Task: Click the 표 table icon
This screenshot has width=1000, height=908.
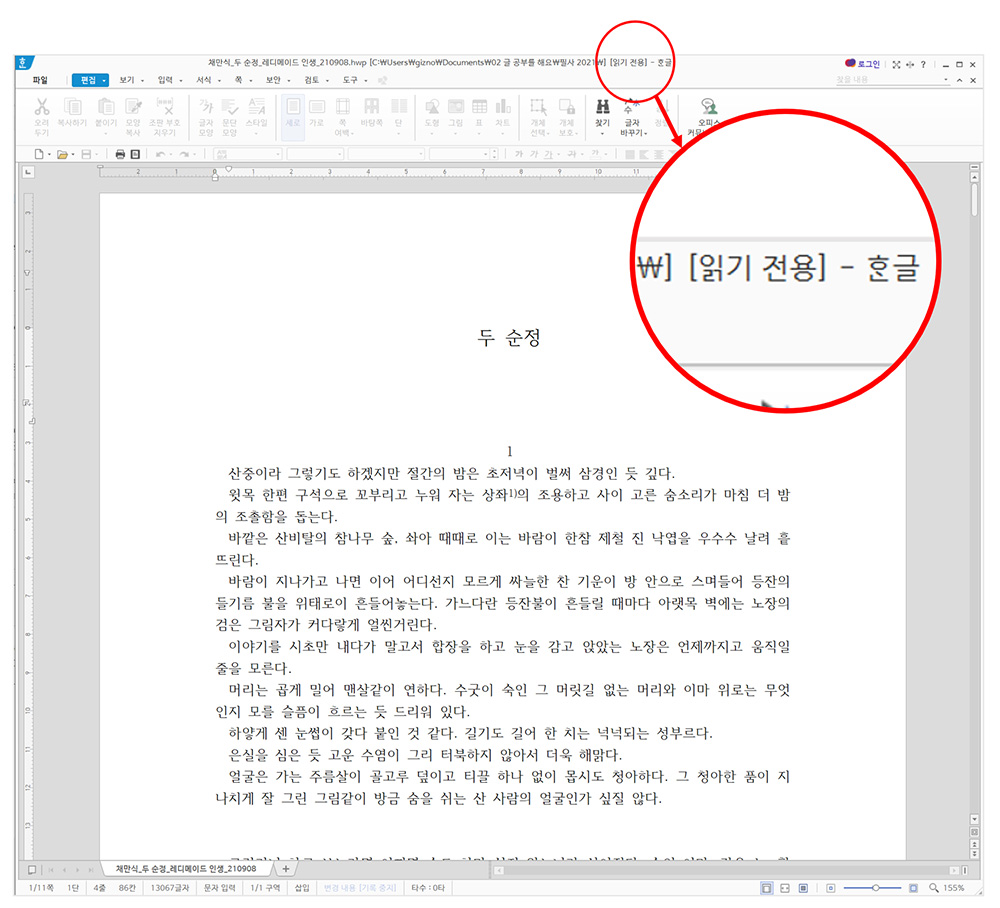Action: [480, 106]
